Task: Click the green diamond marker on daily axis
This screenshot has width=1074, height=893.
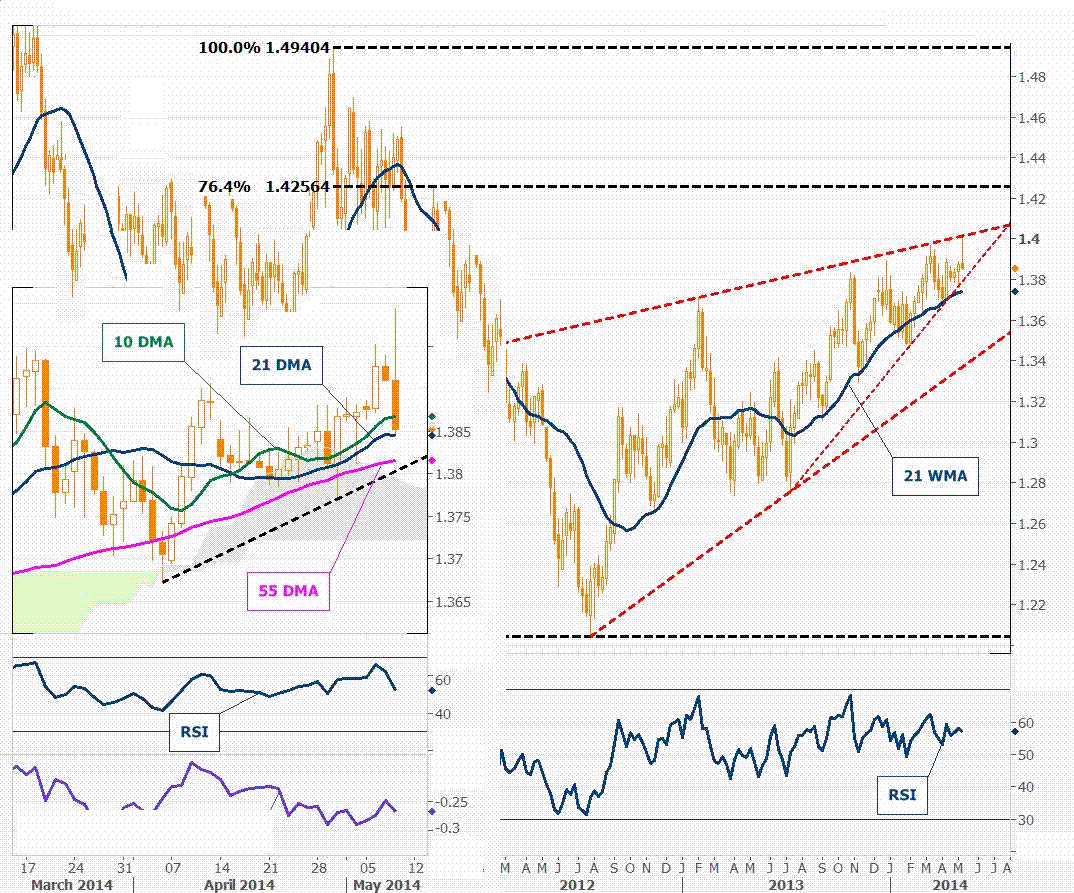Action: [431, 416]
